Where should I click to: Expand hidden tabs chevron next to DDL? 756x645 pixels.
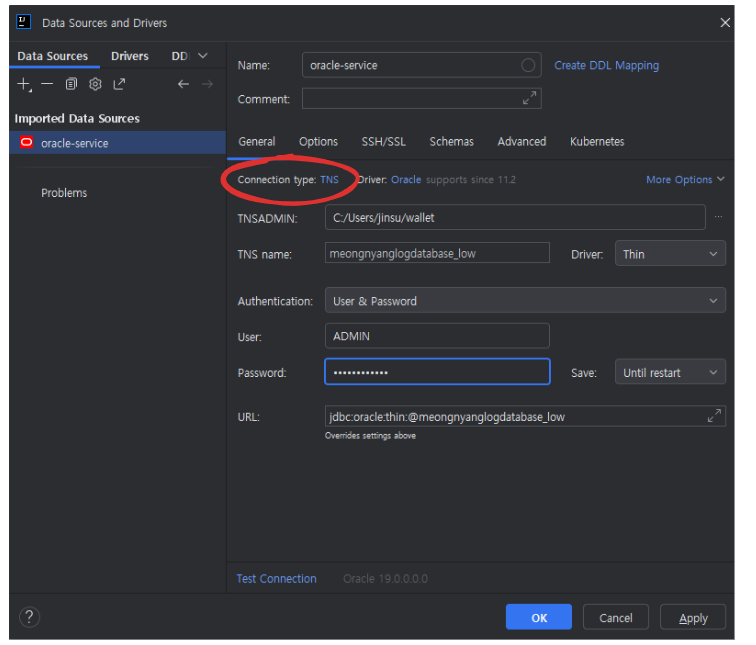tap(203, 56)
